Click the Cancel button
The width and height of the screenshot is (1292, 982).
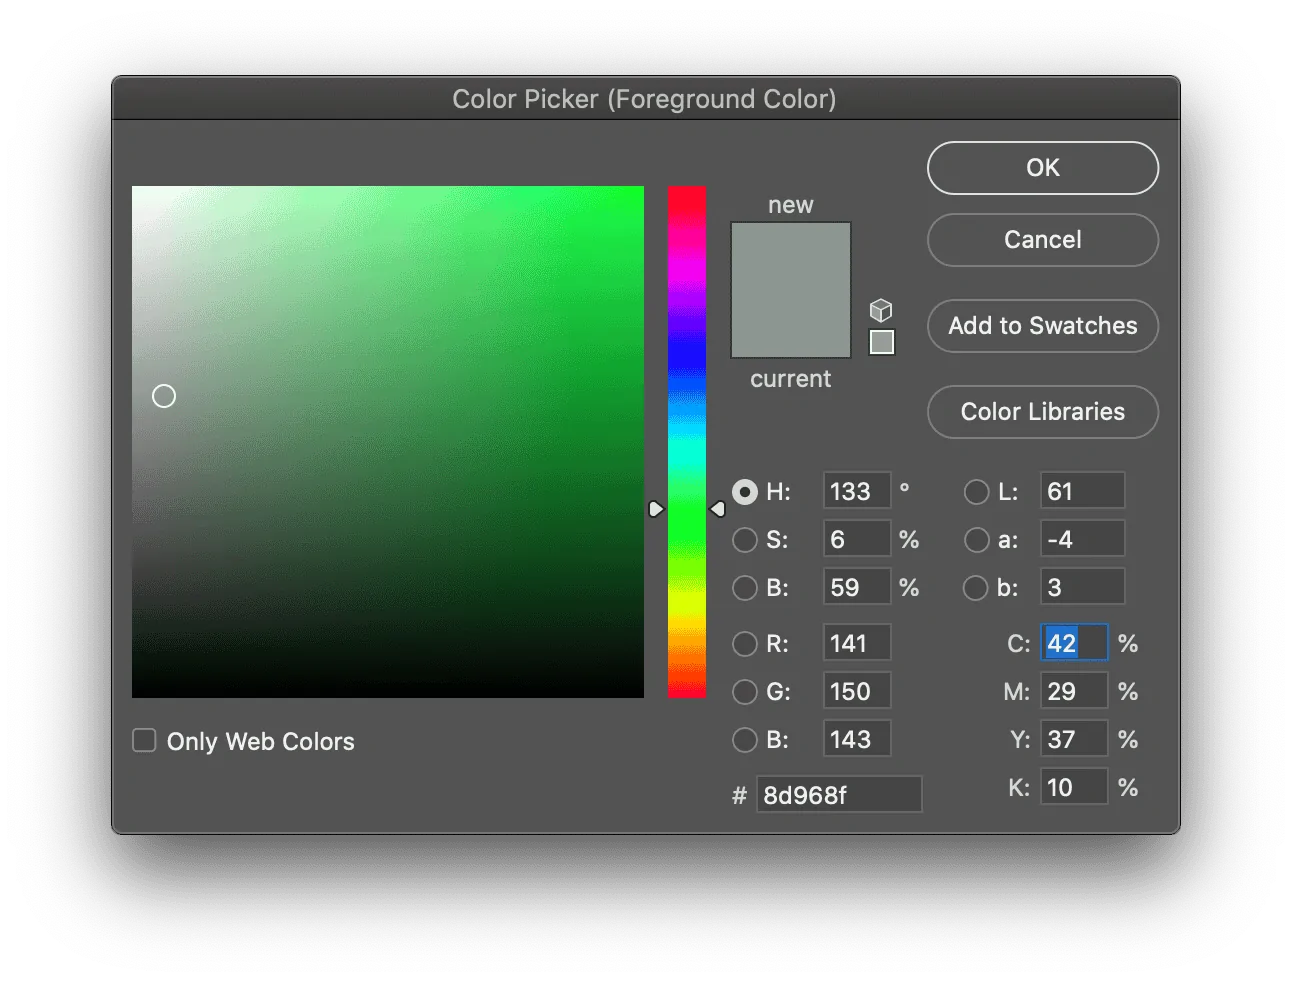(1043, 240)
